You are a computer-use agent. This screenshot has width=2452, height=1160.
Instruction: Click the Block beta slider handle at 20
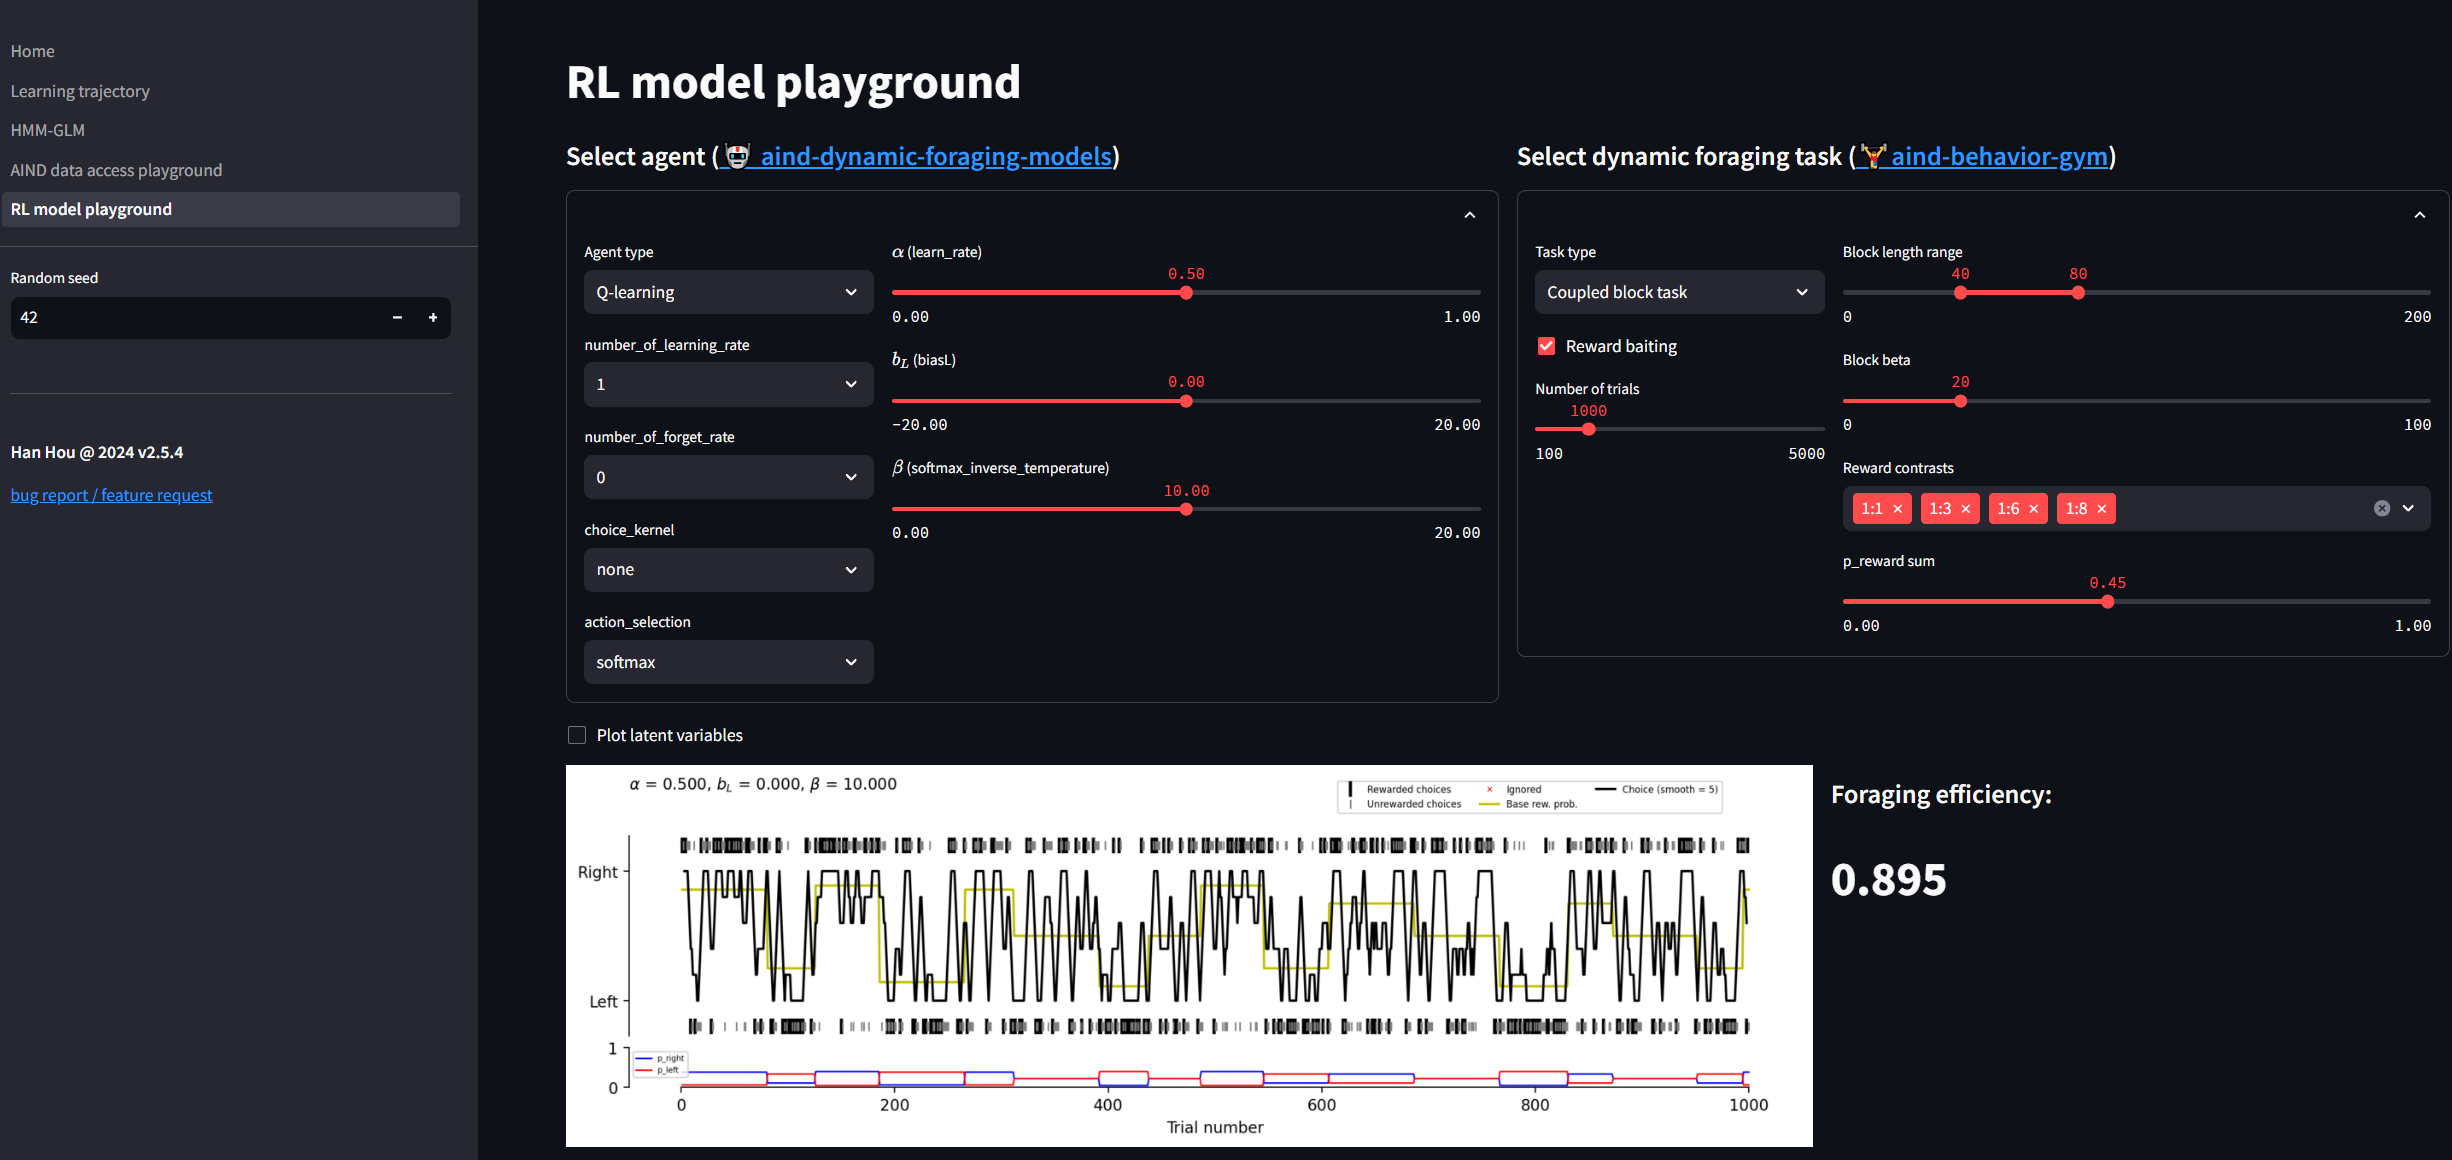pyautogui.click(x=1960, y=401)
